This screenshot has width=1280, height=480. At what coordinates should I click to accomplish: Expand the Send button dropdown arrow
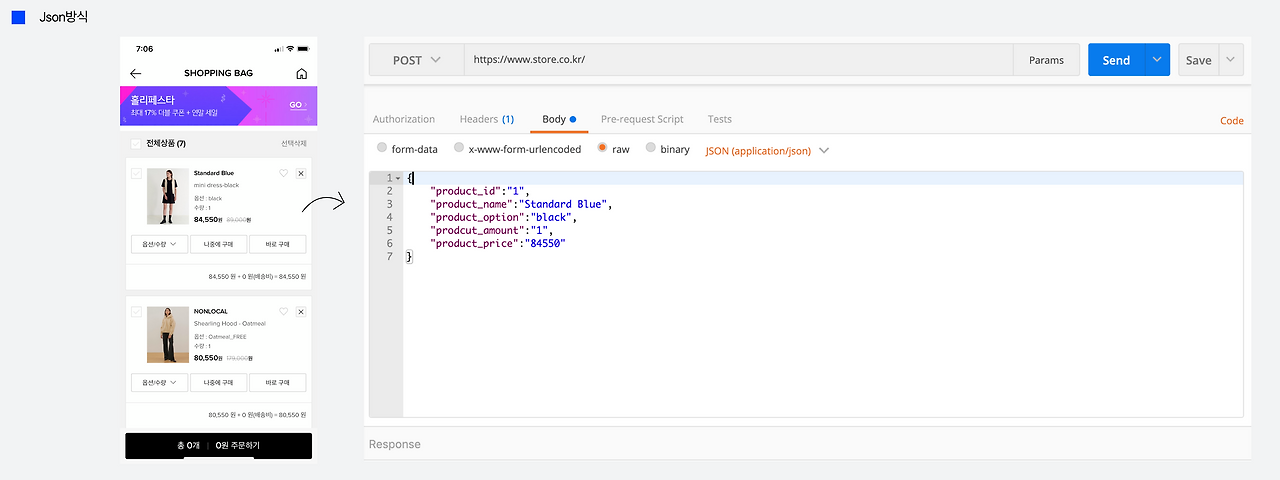(x=1157, y=60)
